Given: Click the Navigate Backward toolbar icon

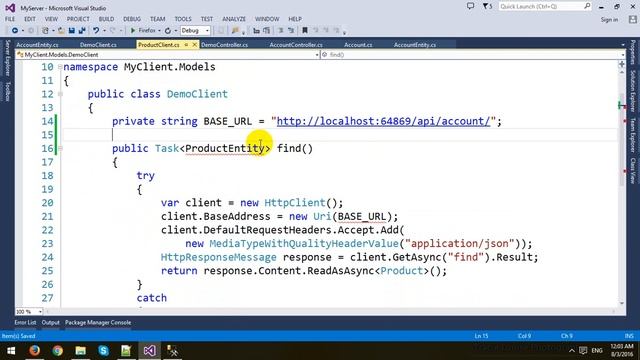Looking at the screenshot, I should coord(15,31).
